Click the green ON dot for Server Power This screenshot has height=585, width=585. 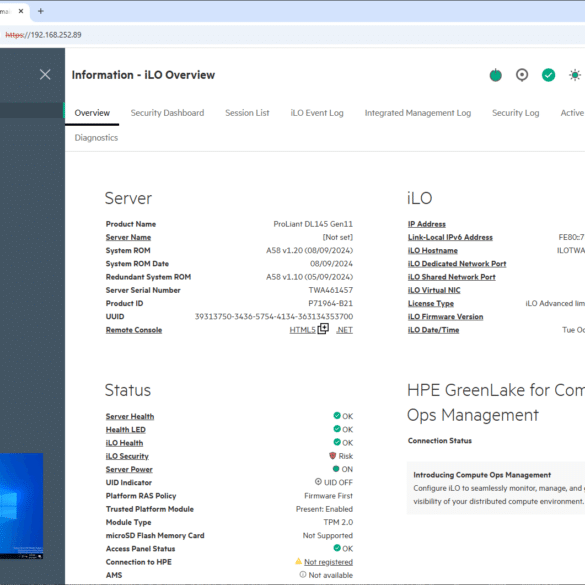coord(336,469)
